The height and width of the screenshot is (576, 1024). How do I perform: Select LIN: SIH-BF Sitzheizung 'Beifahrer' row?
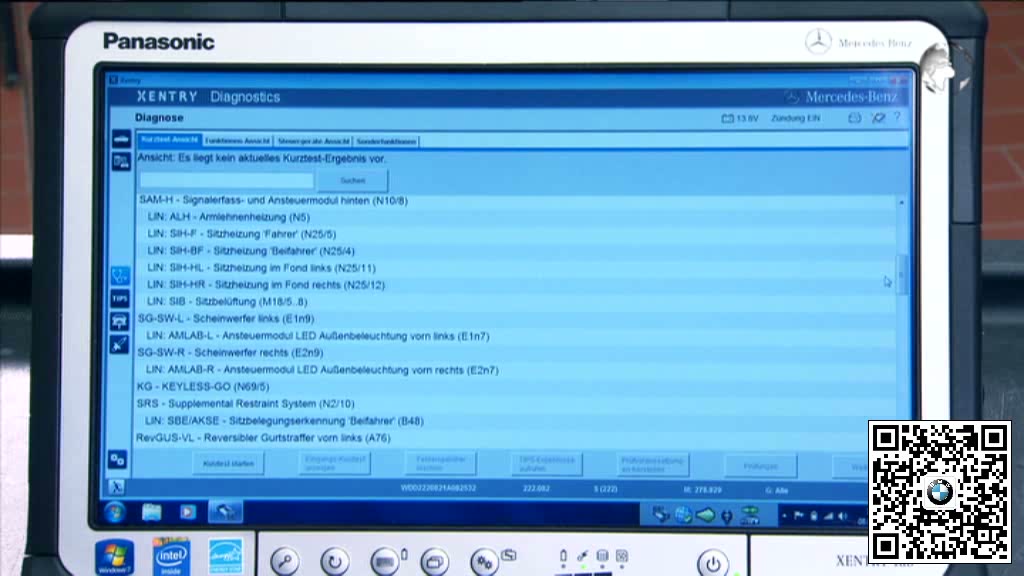[516, 251]
